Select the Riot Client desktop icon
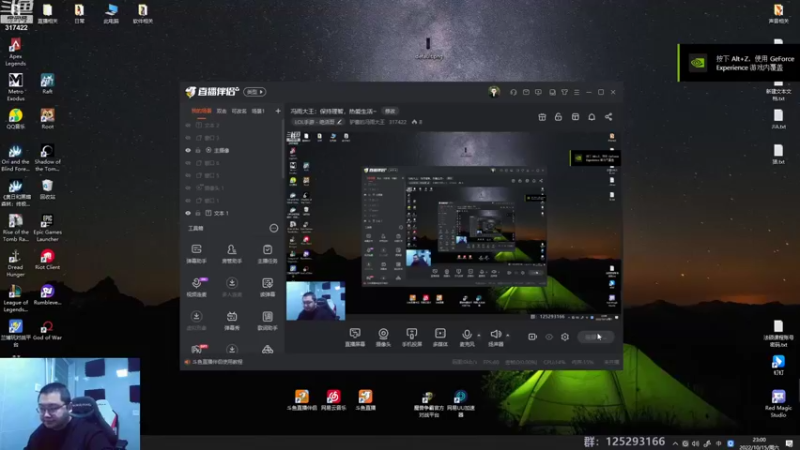This screenshot has height=450, width=800. click(47, 260)
